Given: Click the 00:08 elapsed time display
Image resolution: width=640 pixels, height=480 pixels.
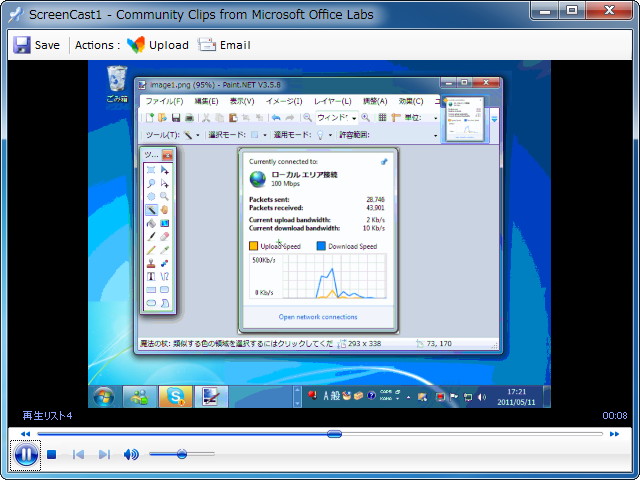Looking at the screenshot, I should (x=615, y=416).
